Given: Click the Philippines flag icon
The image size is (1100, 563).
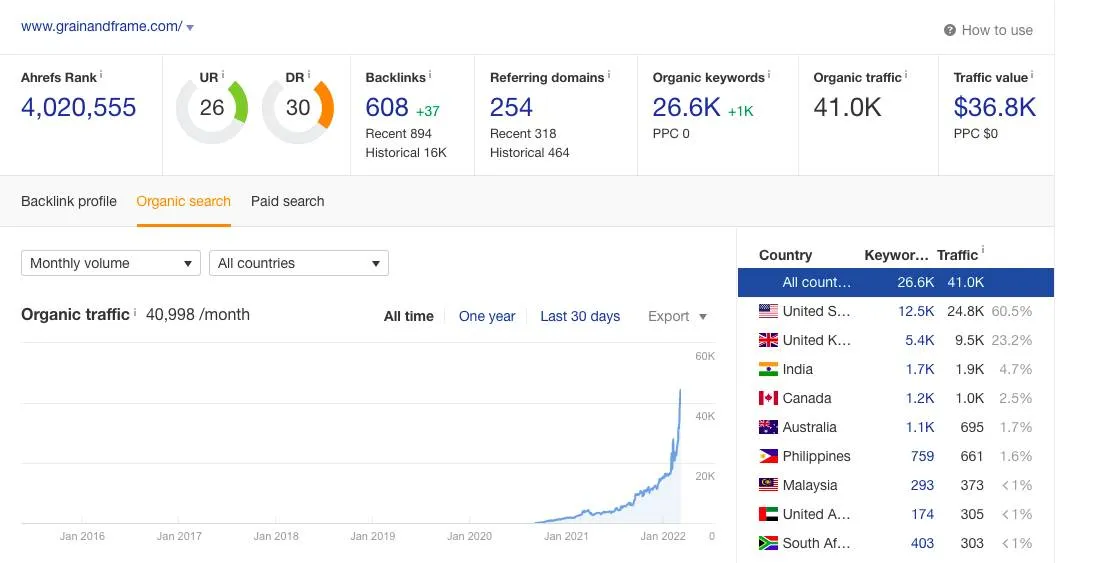Looking at the screenshot, I should pos(768,456).
